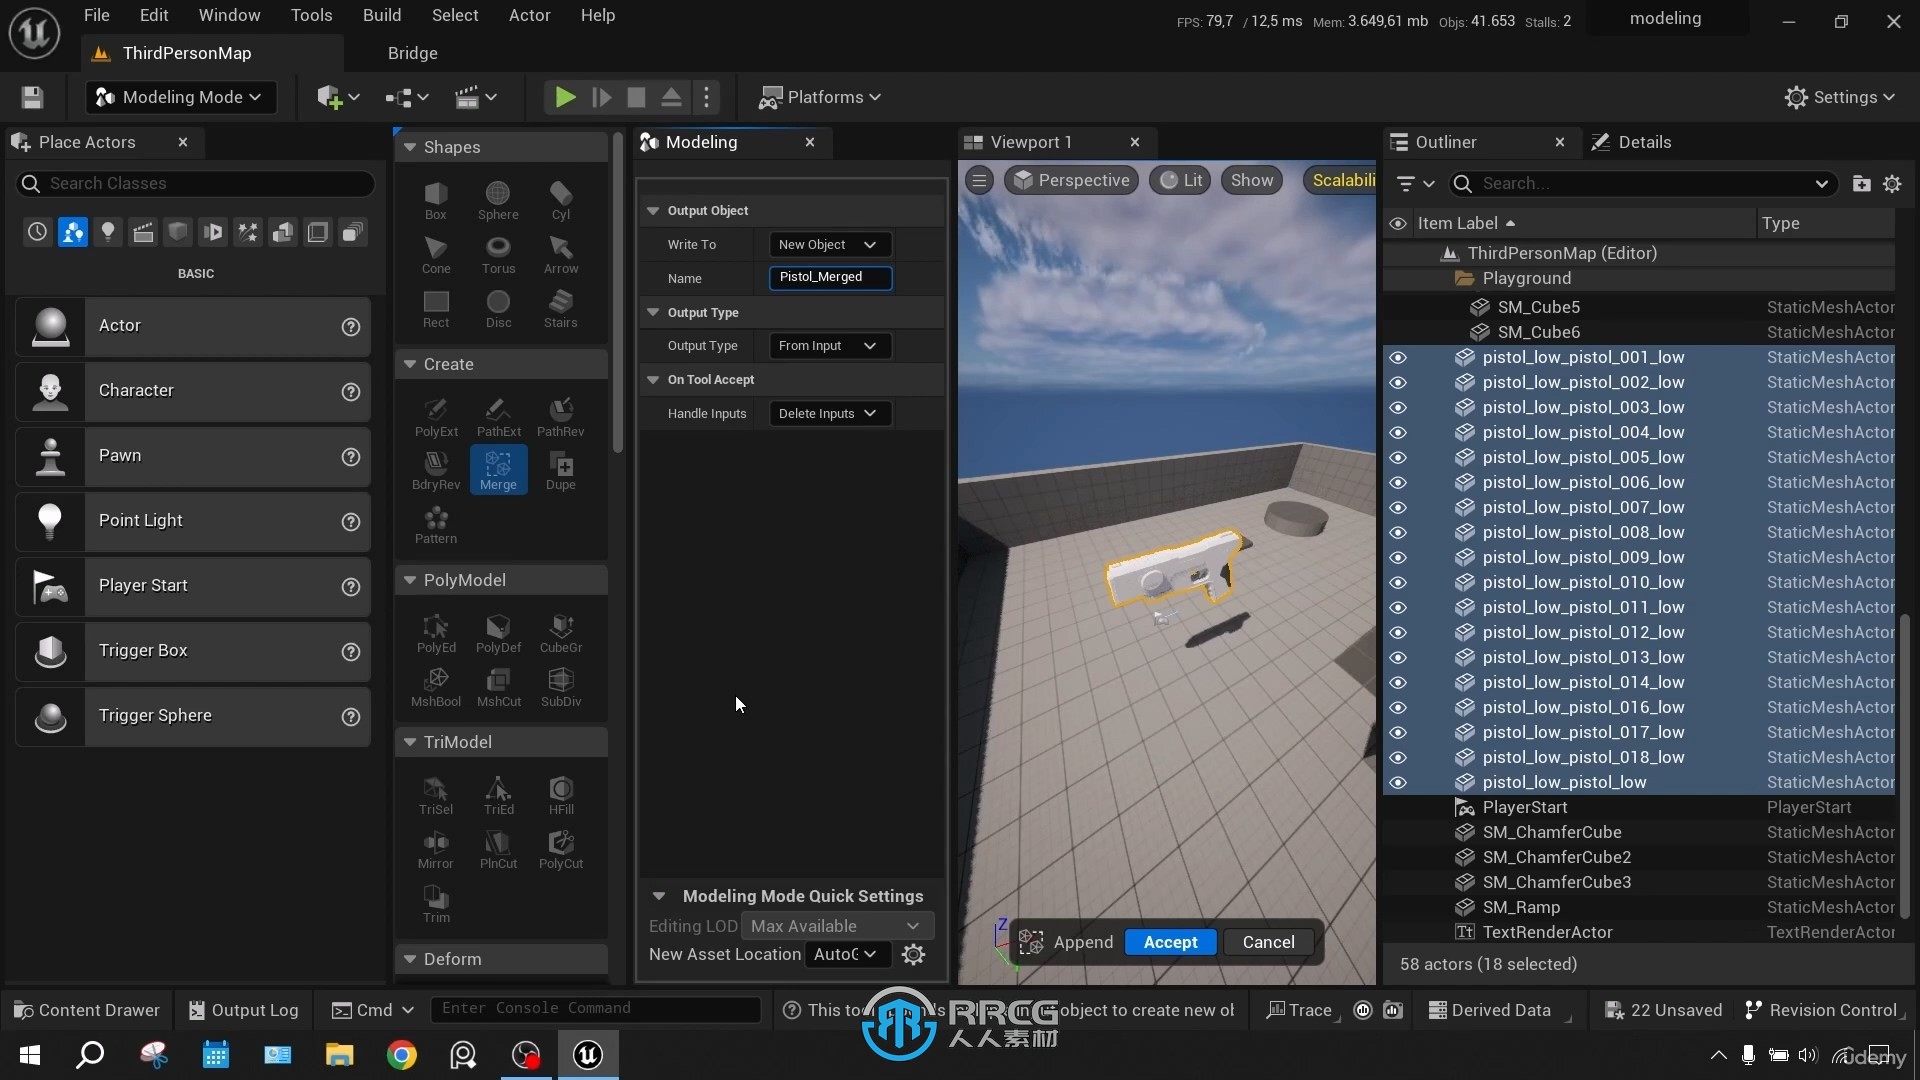Toggle visibility of pistol_low_pistol_005_low
The width and height of the screenshot is (1920, 1080).
[1398, 457]
